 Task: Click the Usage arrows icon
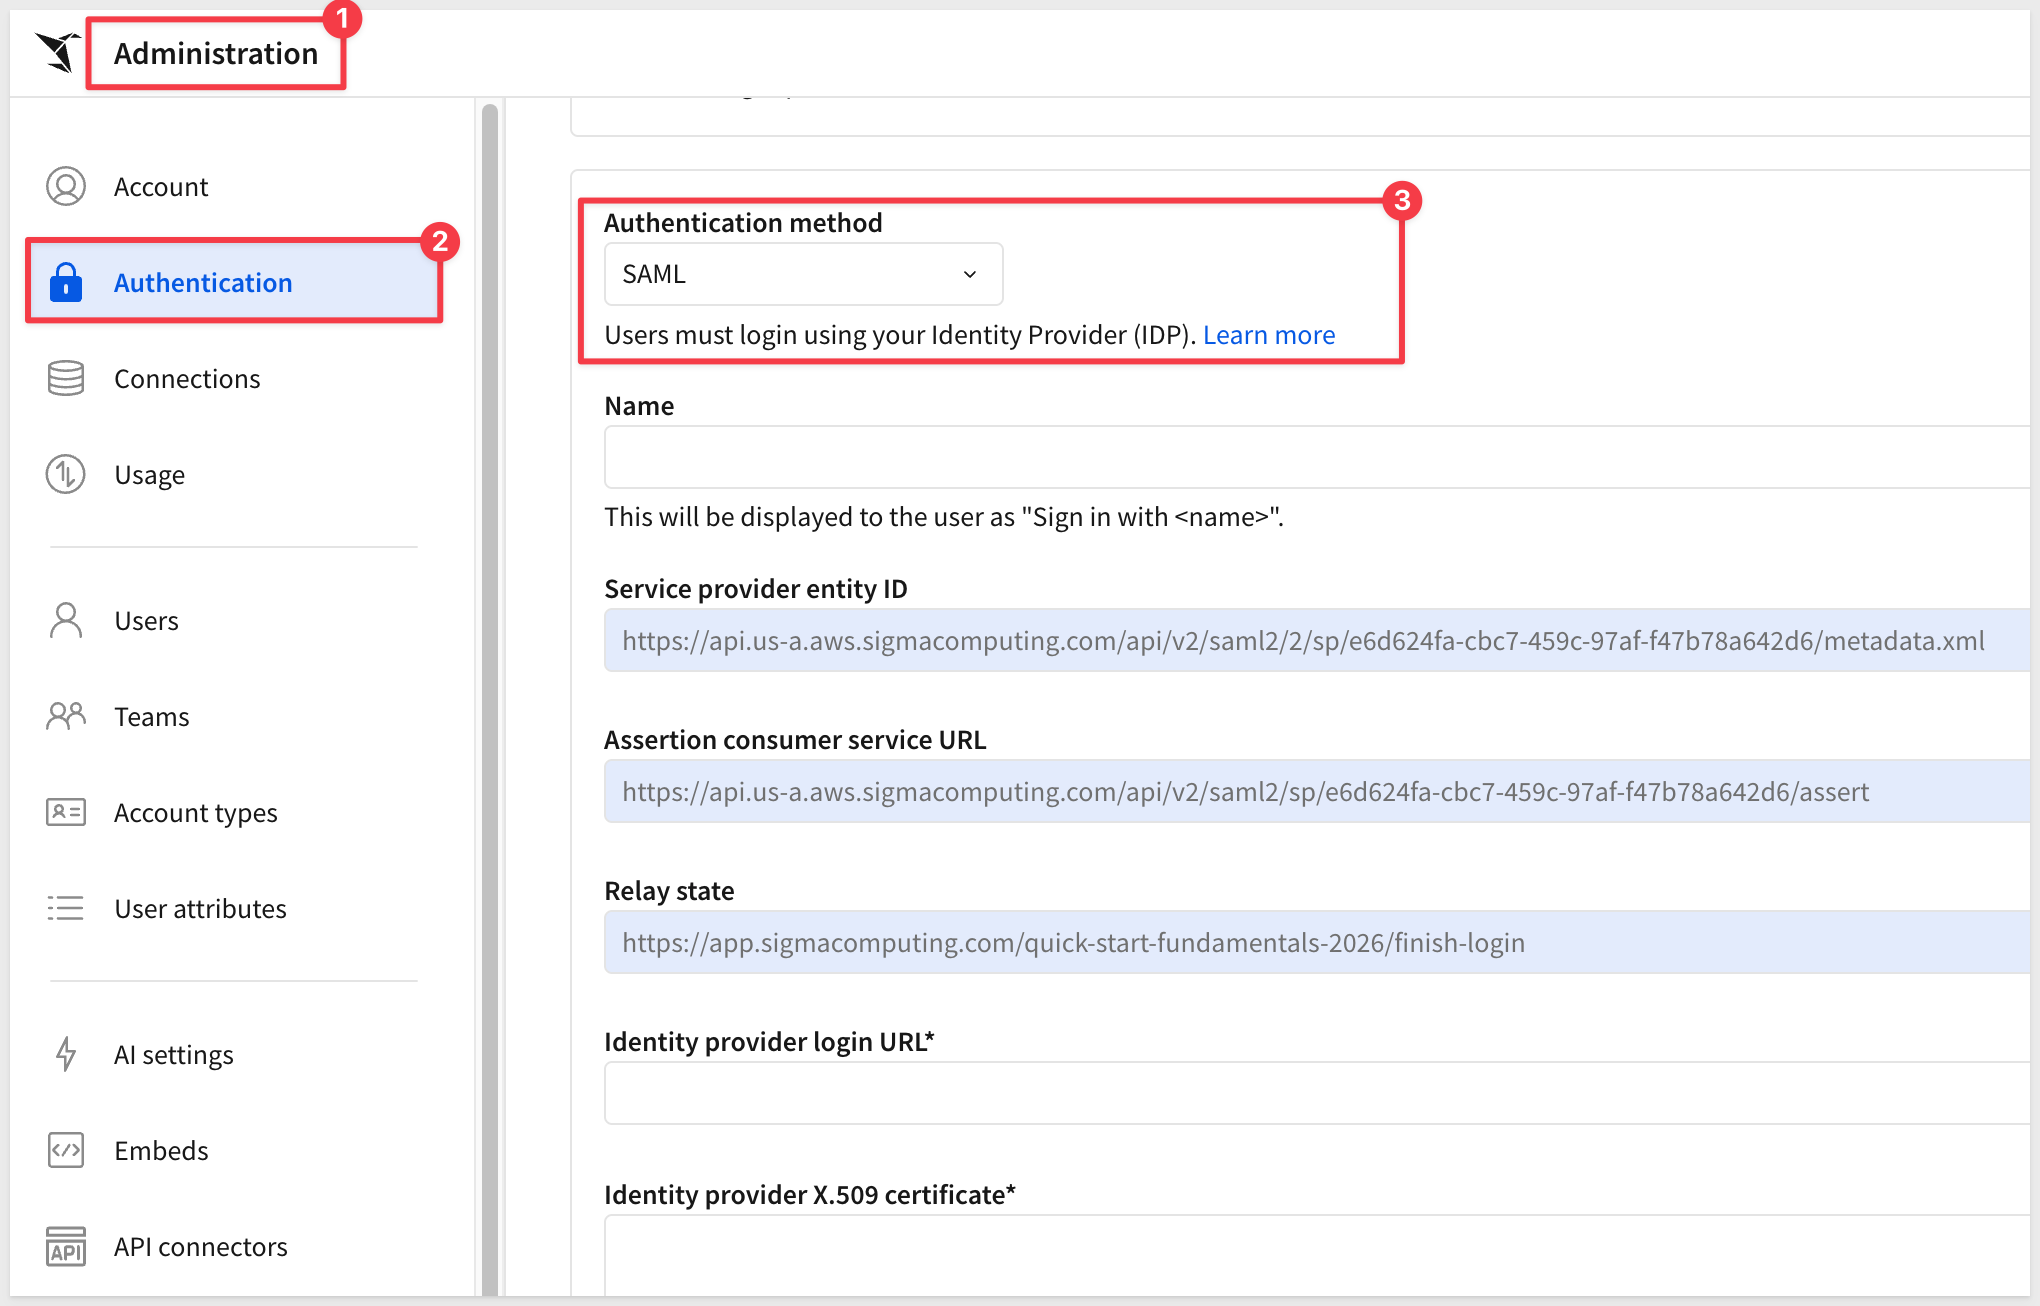point(66,475)
